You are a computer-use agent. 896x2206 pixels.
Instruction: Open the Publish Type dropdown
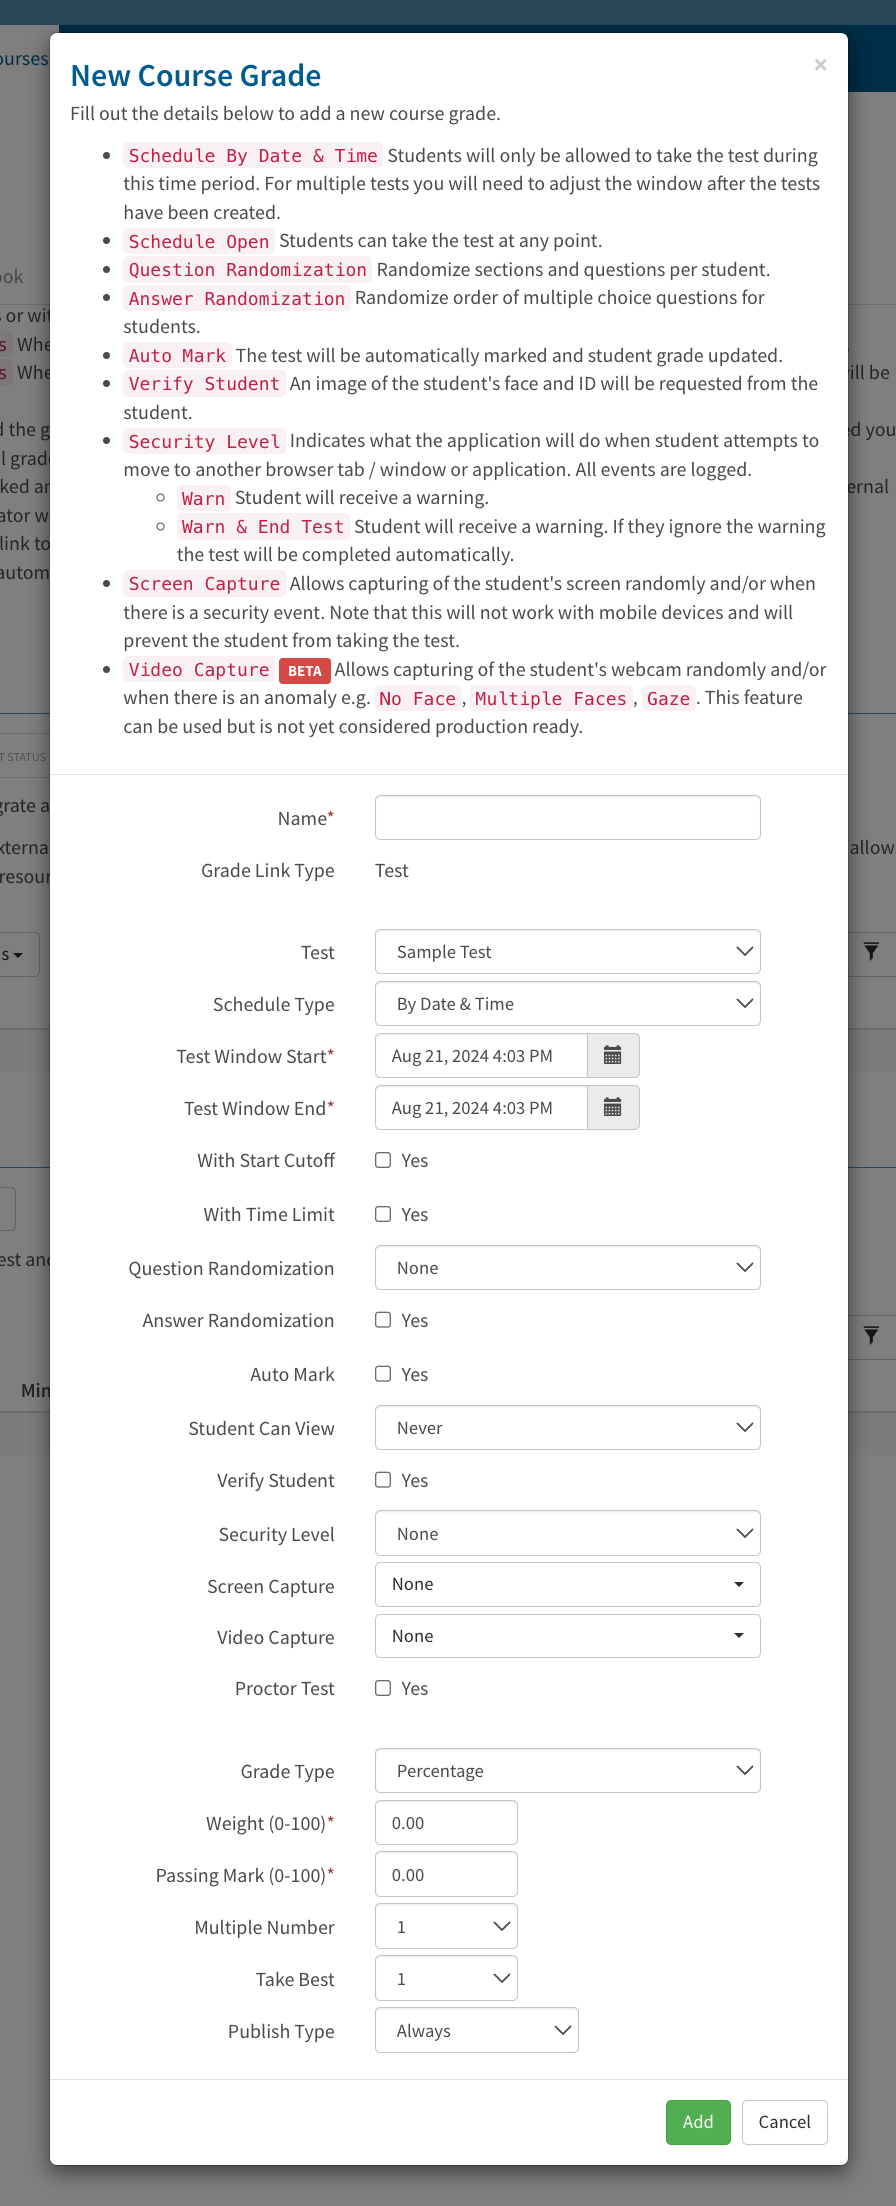coord(477,2031)
